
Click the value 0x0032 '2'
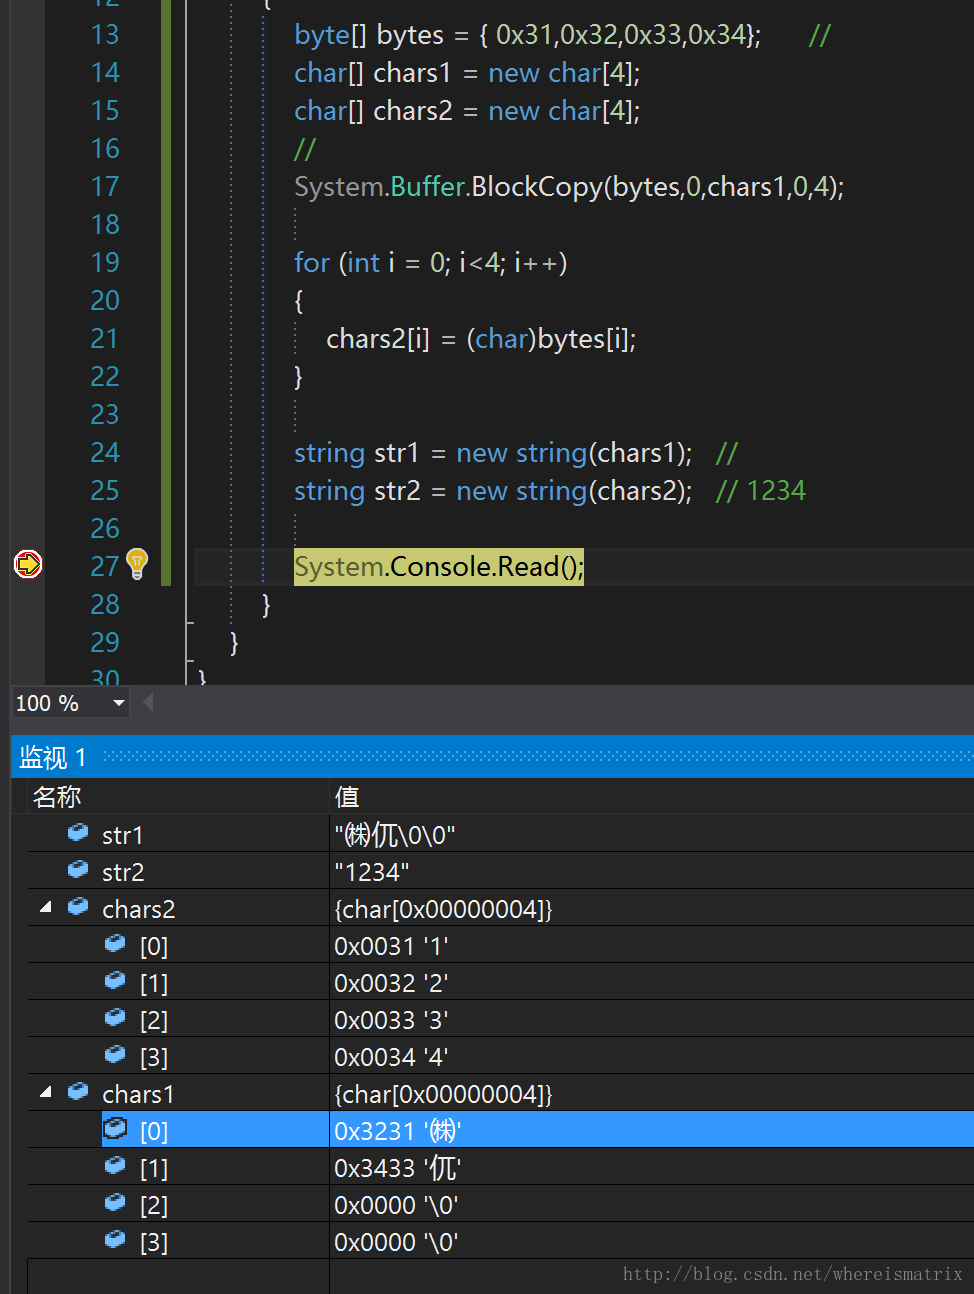point(391,983)
